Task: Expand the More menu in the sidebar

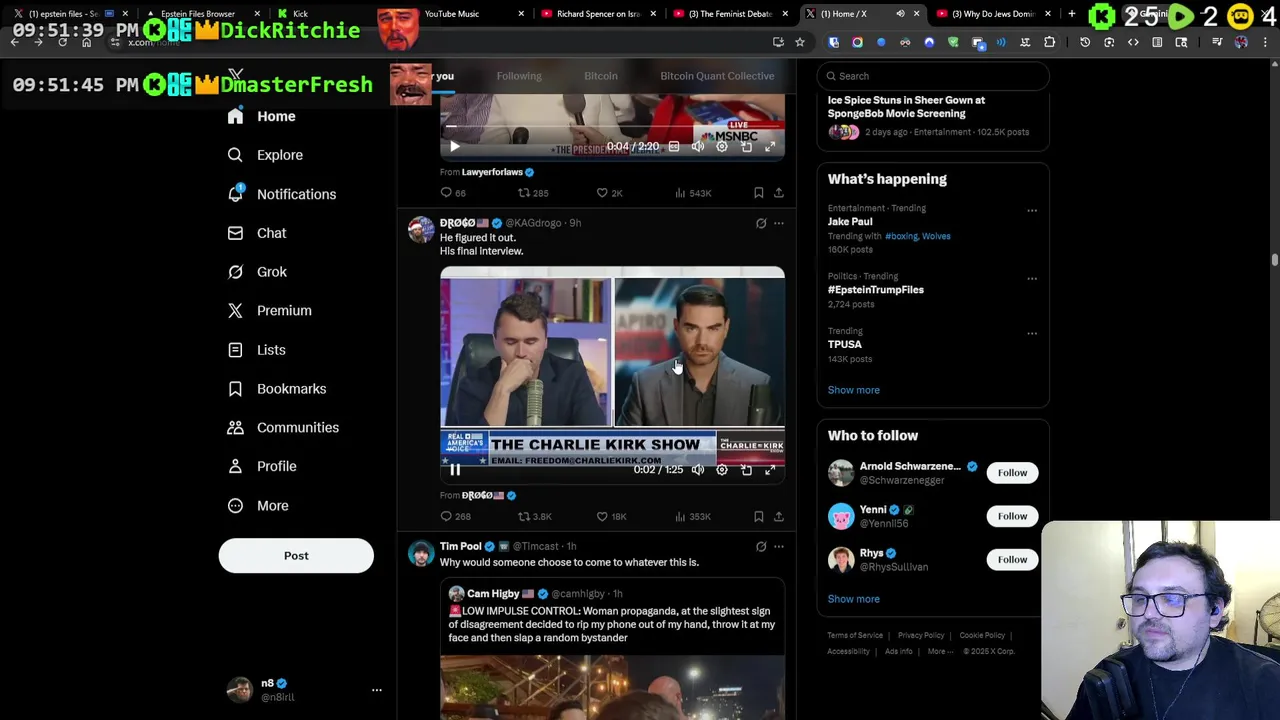Action: tap(257, 506)
